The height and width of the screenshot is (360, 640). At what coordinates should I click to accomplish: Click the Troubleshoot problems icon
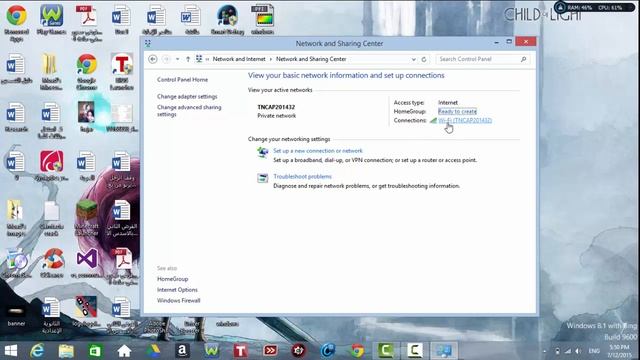click(262, 178)
